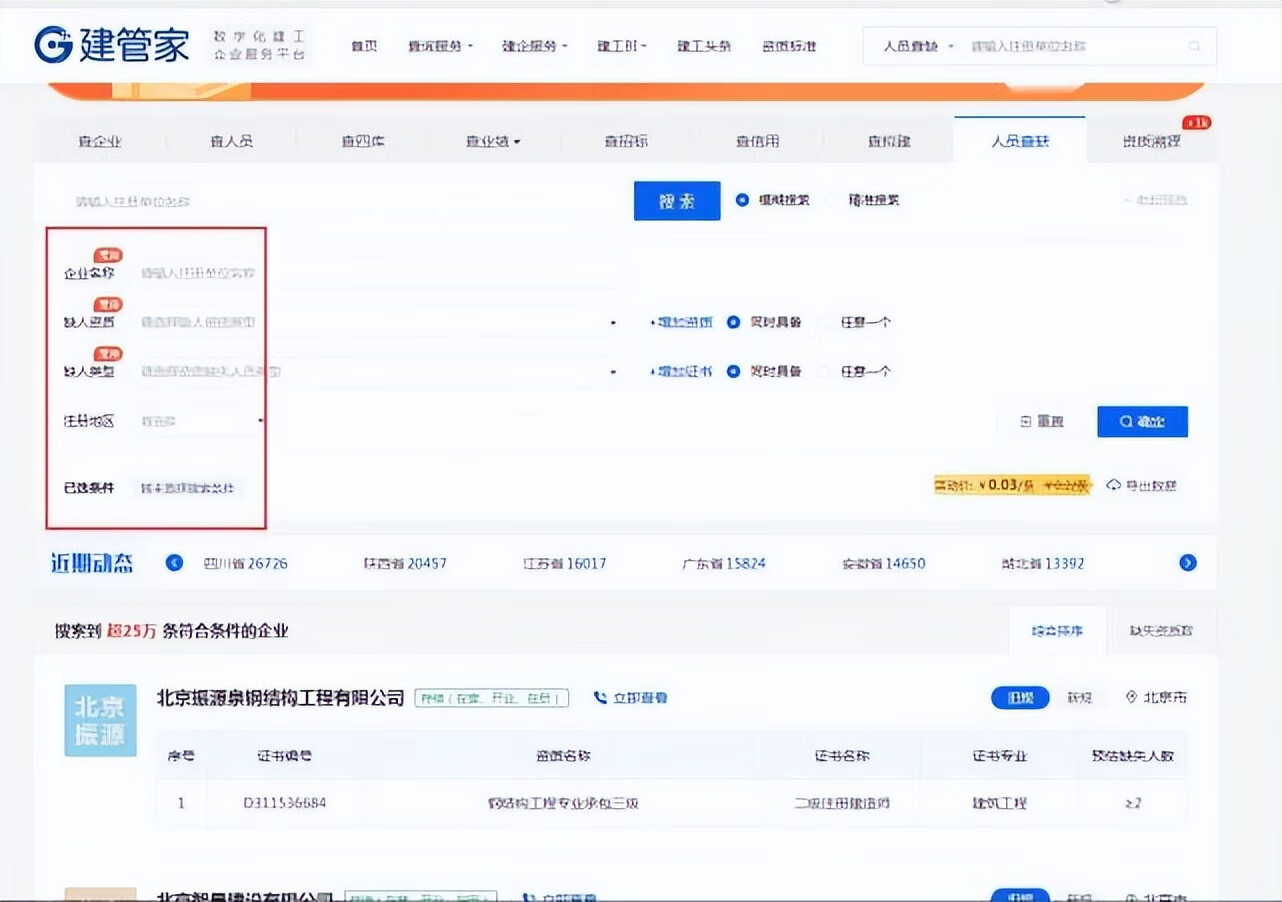Click the 存续（在营、开业、在册）status tag
Image resolution: width=1282 pixels, height=902 pixels.
tap(492, 698)
